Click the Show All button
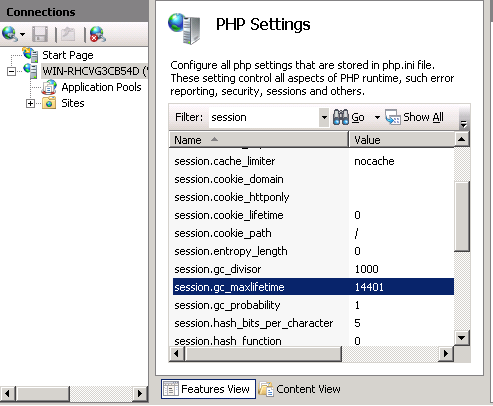The width and height of the screenshot is (493, 406). pyautogui.click(x=414, y=117)
